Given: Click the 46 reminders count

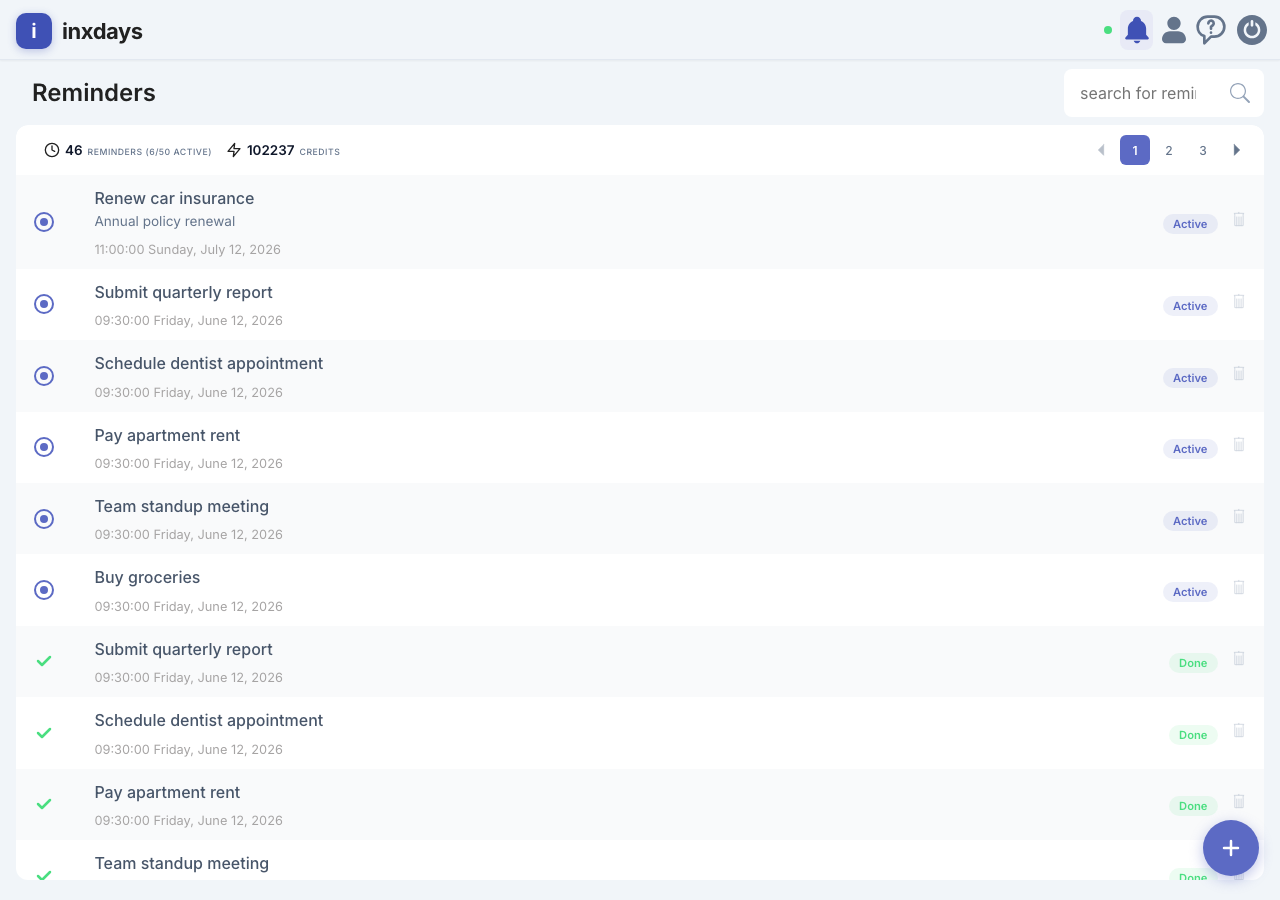Looking at the screenshot, I should pyautogui.click(x=74, y=150).
